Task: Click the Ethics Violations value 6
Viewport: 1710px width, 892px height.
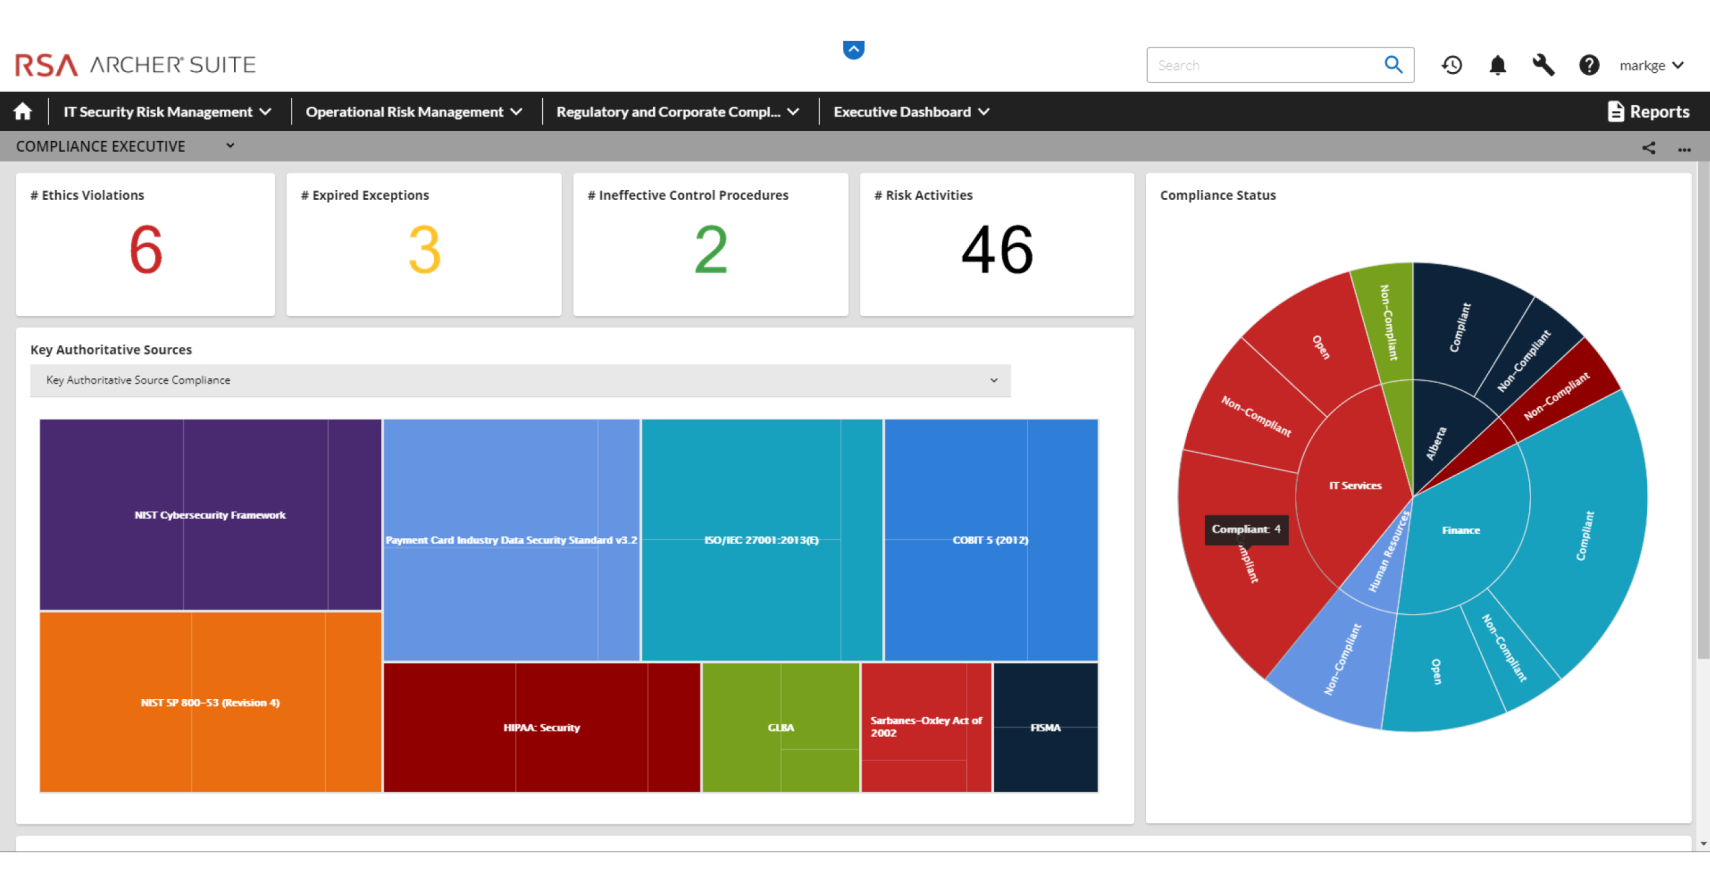Action: point(146,250)
